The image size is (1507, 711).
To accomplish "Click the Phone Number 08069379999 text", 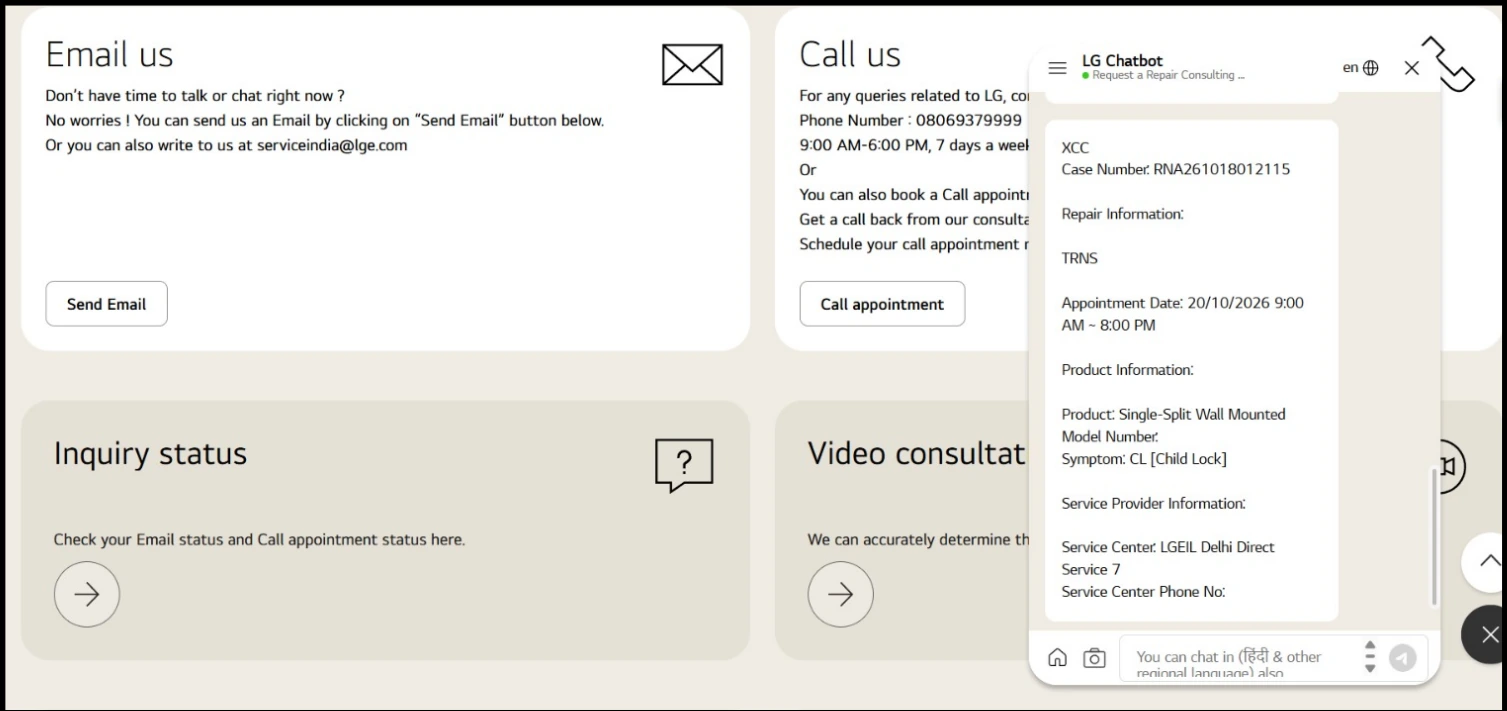I will point(910,120).
